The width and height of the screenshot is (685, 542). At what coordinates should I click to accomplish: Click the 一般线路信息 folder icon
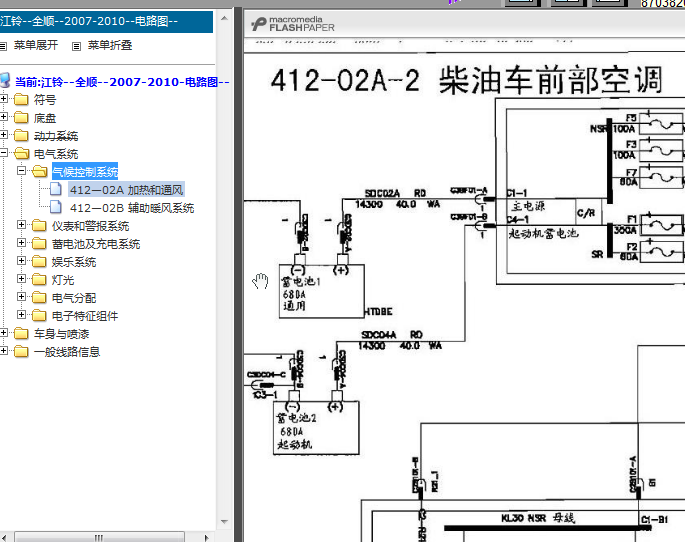(21, 352)
